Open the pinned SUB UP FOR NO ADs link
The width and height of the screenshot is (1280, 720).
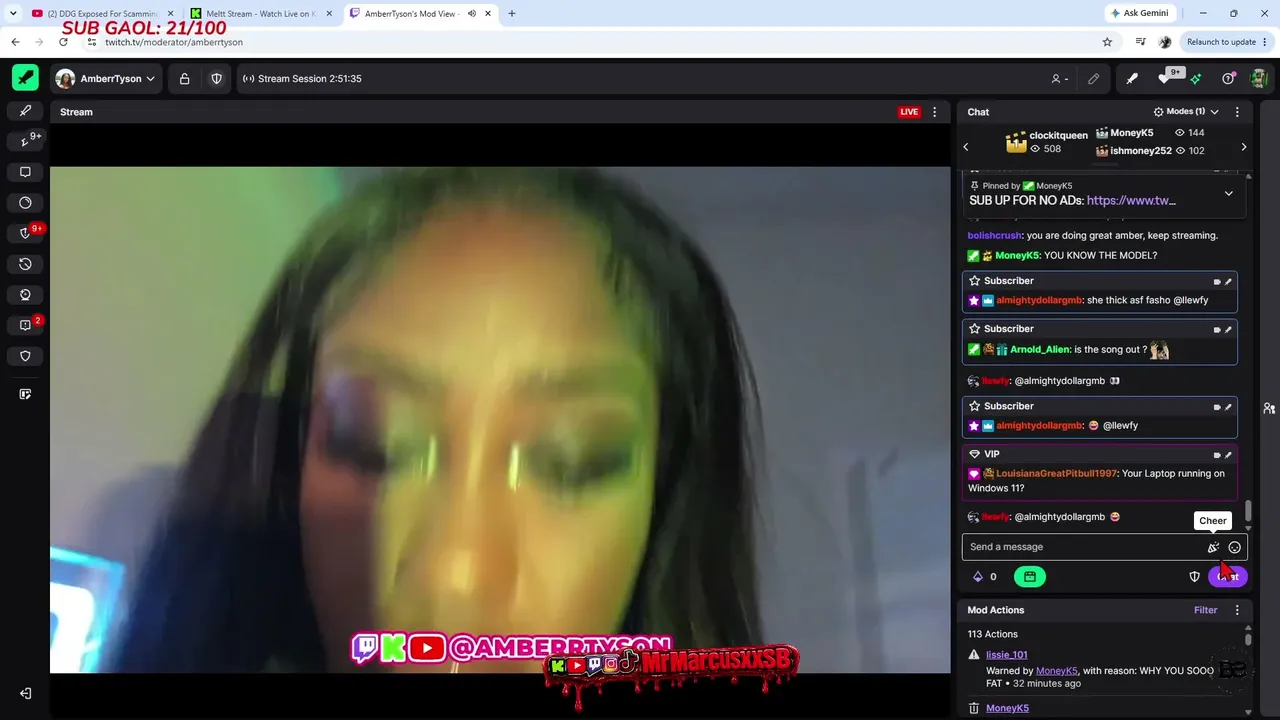pyautogui.click(x=1131, y=201)
